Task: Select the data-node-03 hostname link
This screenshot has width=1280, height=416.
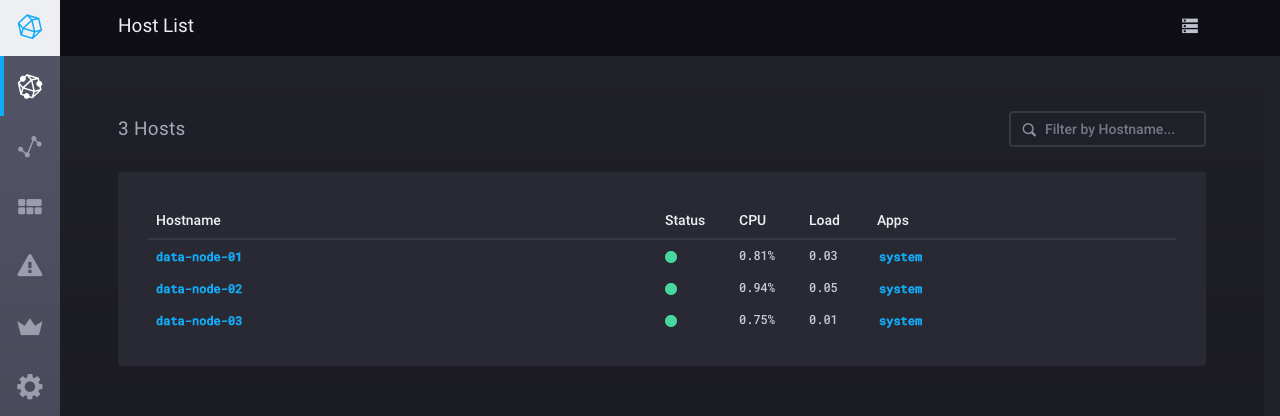Action: pos(199,321)
